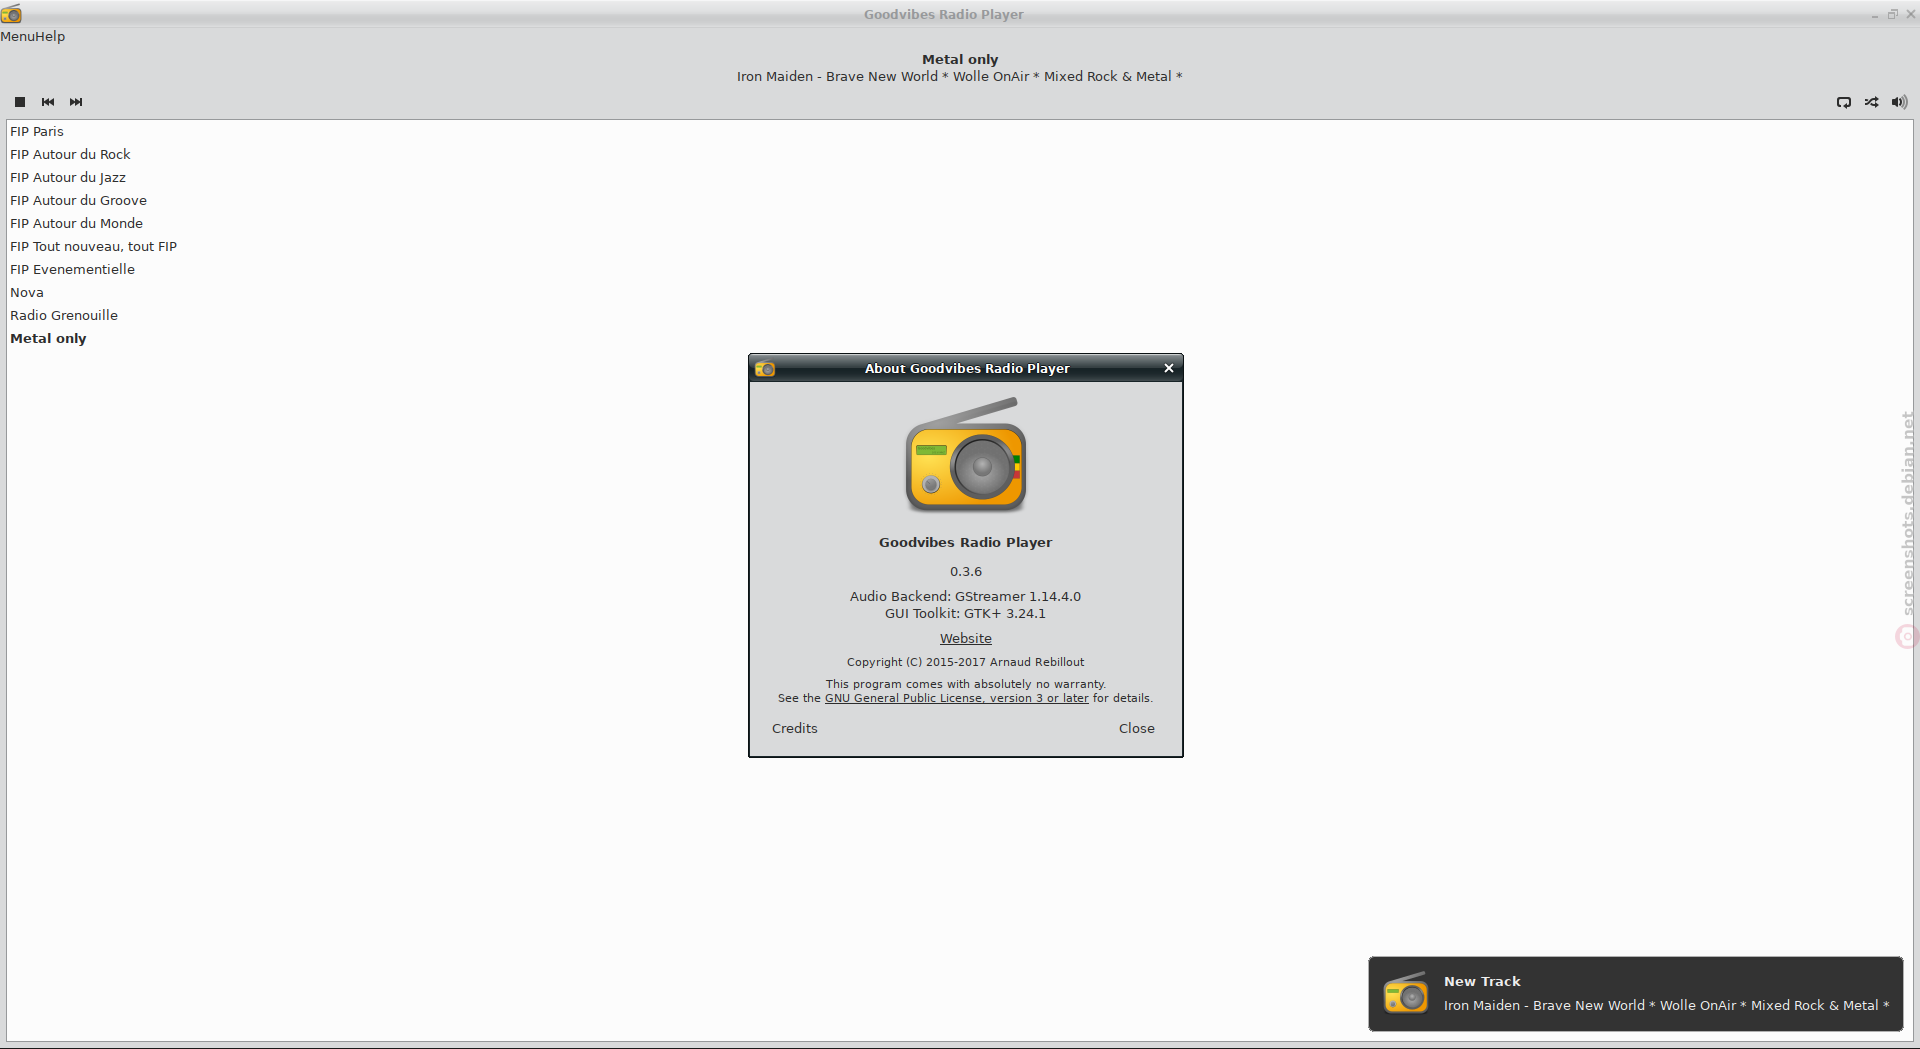Click the Audio Backend GStreamer text

click(966, 596)
